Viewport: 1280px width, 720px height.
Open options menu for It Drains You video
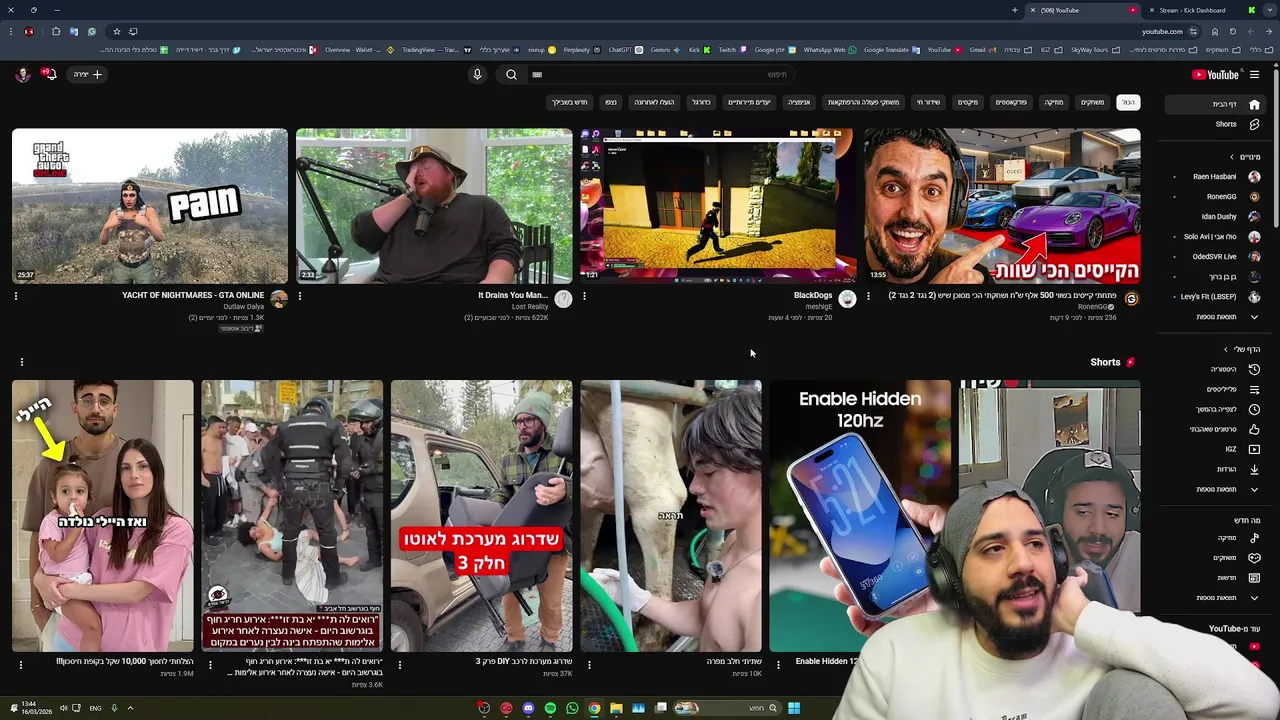click(x=300, y=296)
